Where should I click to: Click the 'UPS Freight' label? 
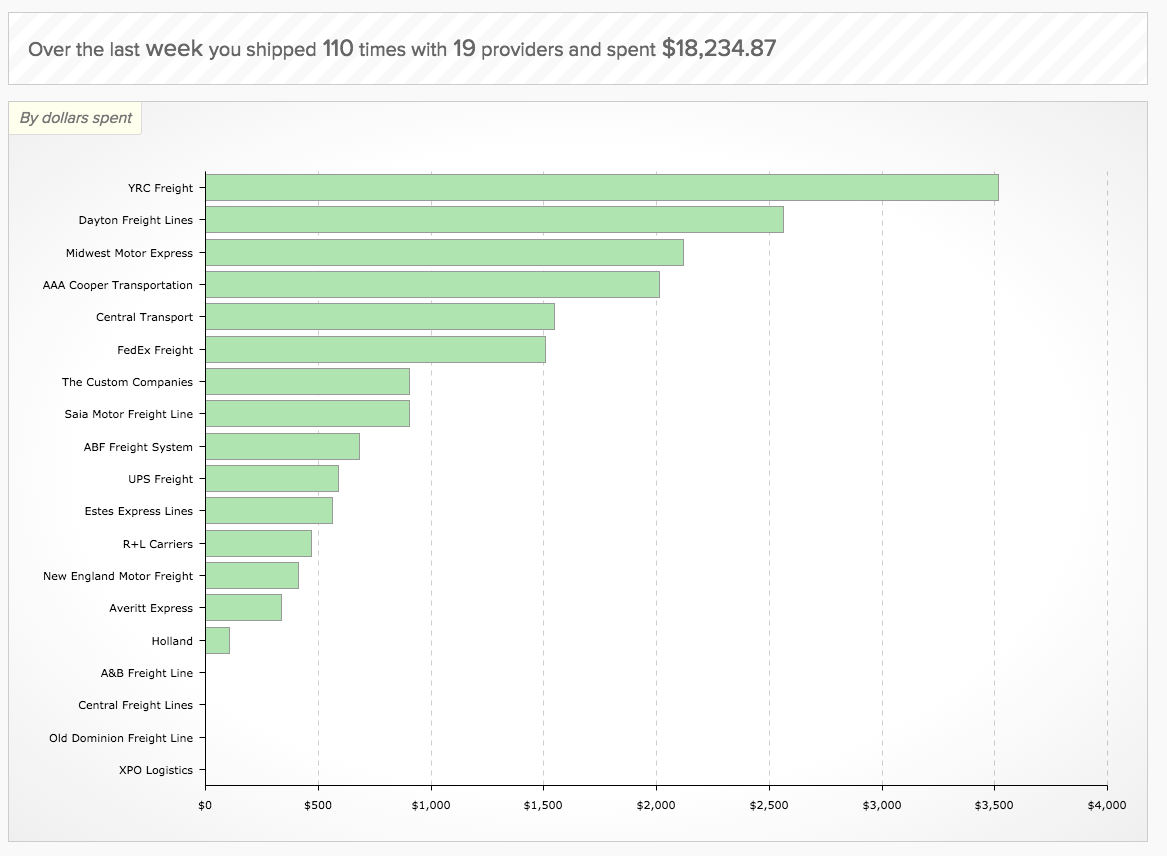pos(160,479)
